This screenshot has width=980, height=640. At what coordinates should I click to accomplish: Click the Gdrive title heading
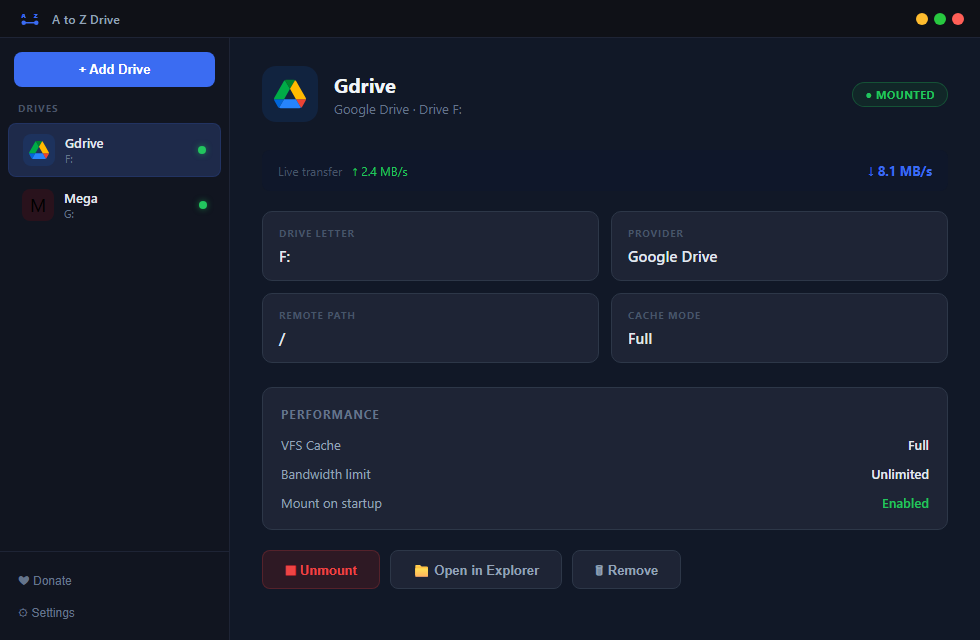click(365, 86)
